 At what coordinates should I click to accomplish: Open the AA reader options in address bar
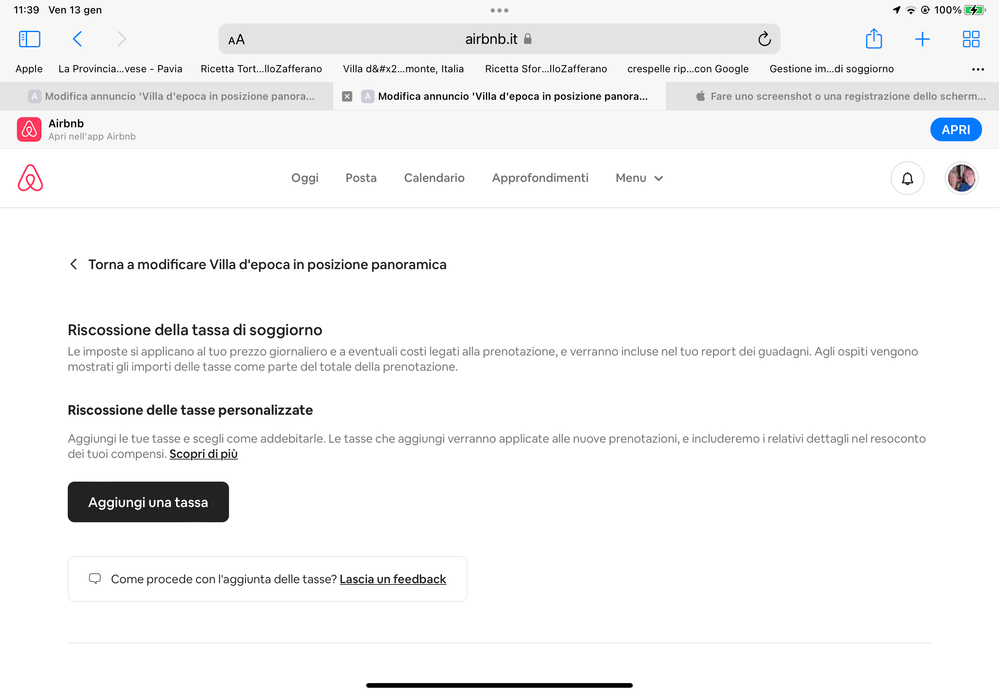(x=236, y=40)
